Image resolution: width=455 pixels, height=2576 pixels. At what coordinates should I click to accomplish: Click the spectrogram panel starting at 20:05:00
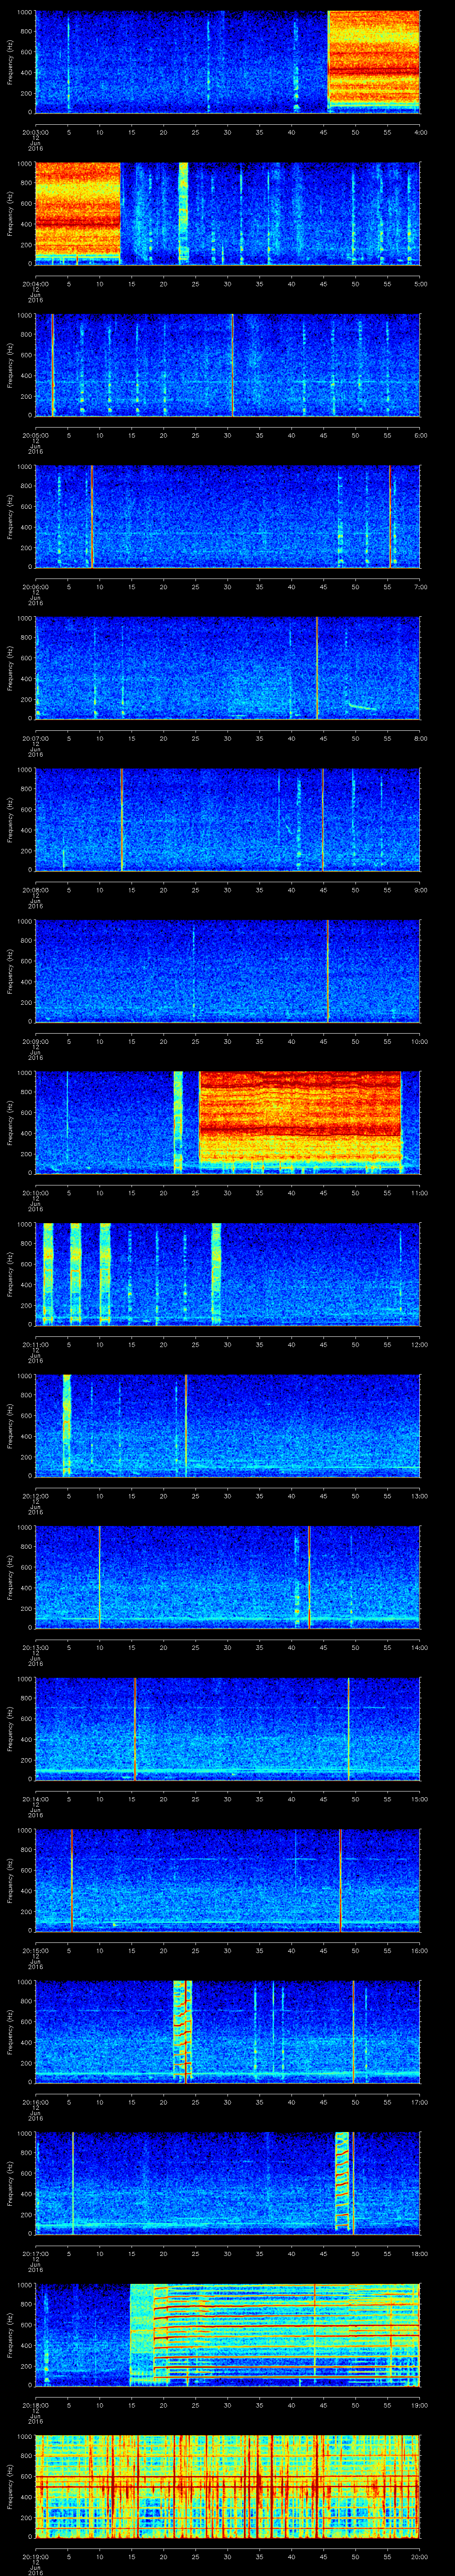(227, 365)
